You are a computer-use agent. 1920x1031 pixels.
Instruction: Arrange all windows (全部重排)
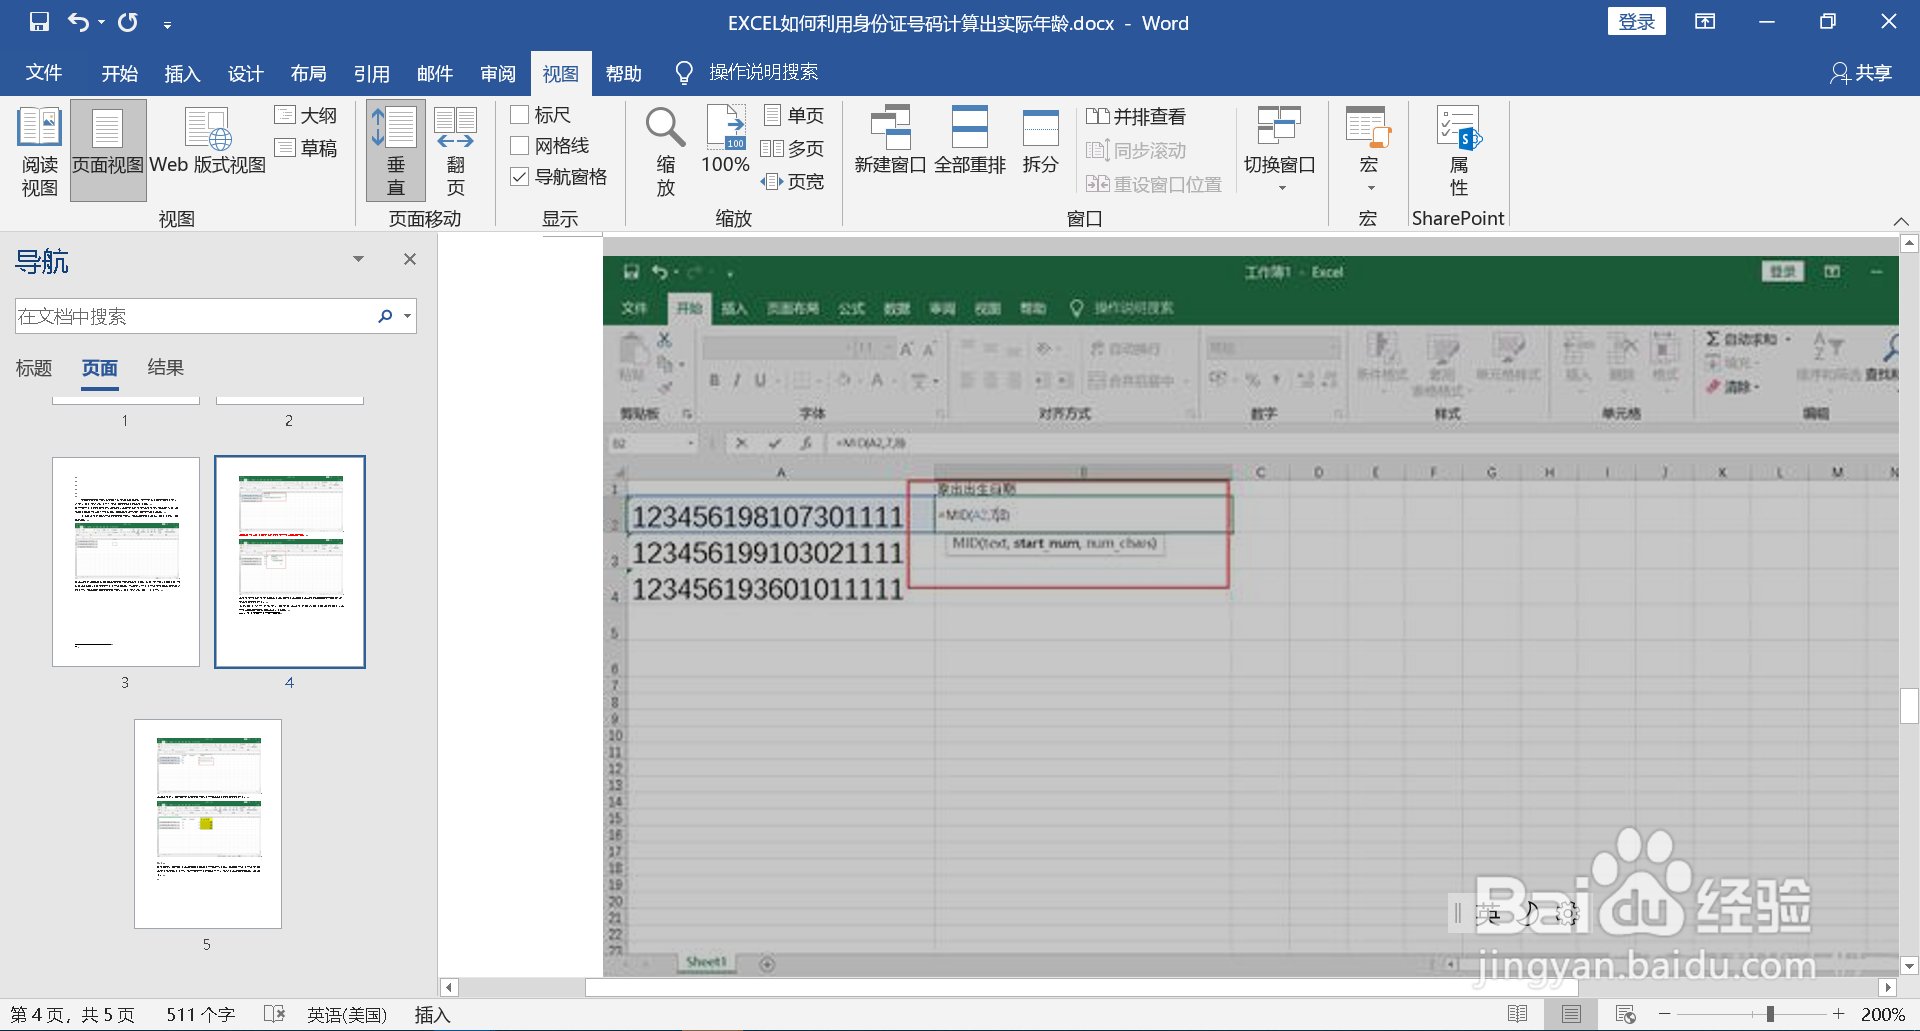[x=970, y=140]
